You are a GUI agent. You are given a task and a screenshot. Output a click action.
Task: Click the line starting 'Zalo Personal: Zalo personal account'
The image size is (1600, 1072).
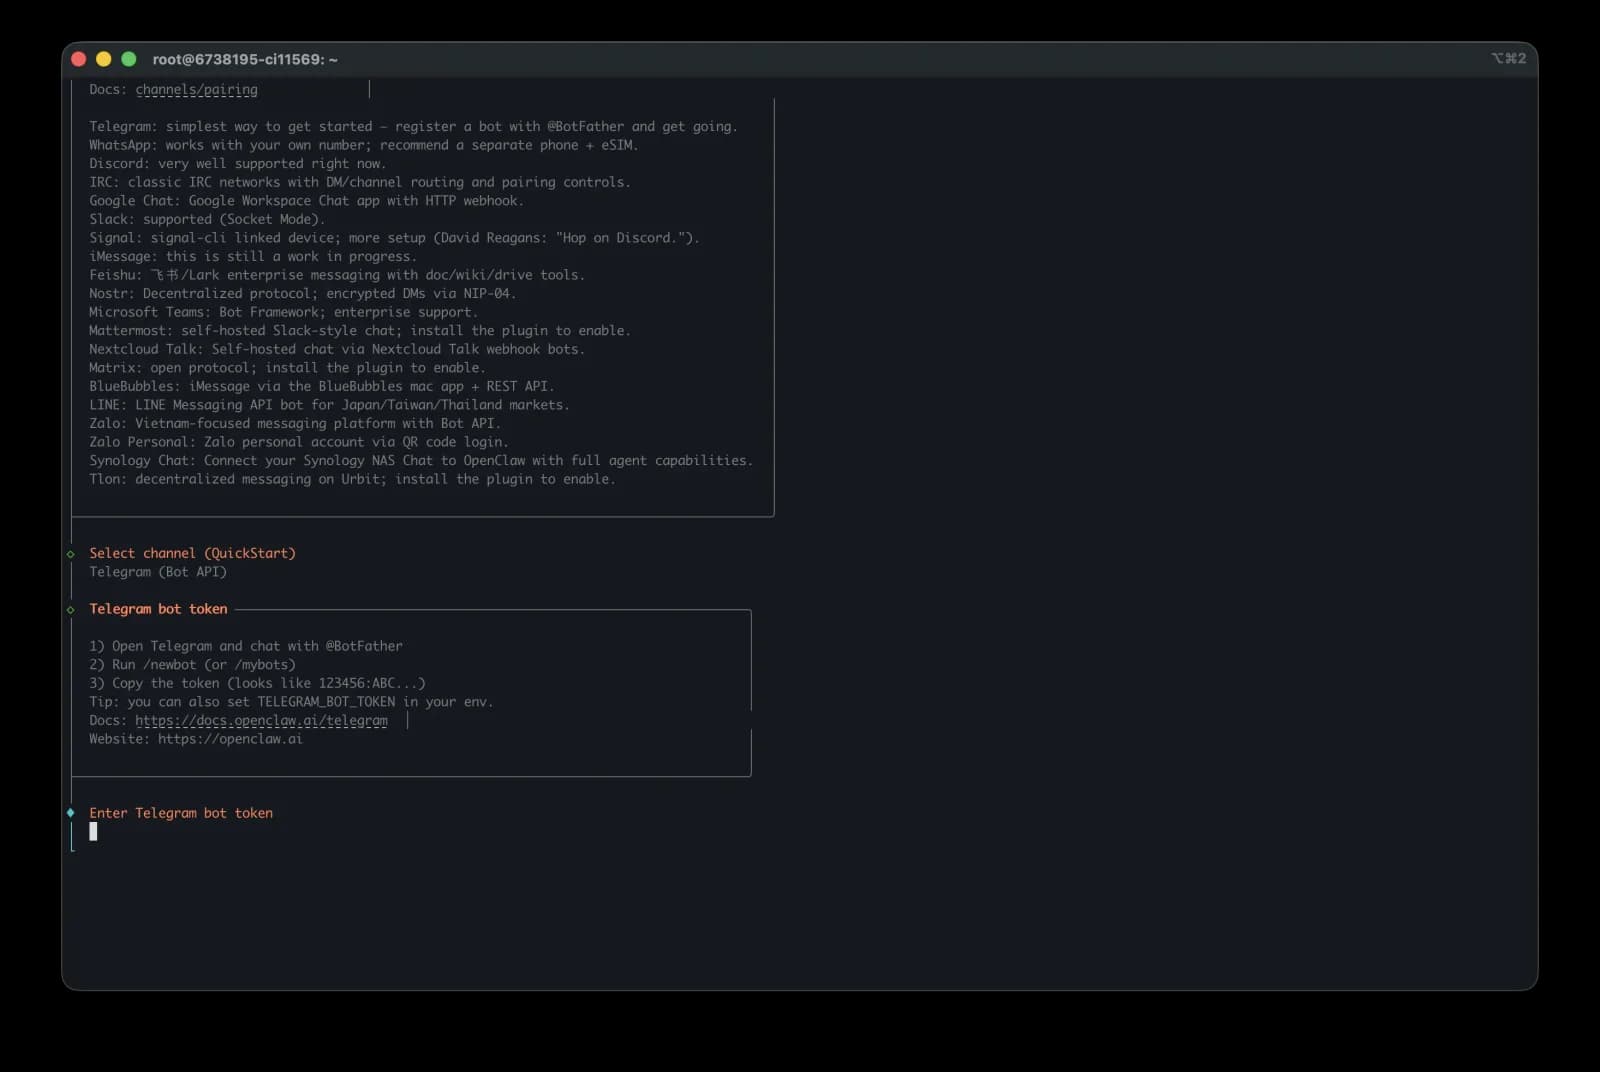pyautogui.click(x=299, y=442)
